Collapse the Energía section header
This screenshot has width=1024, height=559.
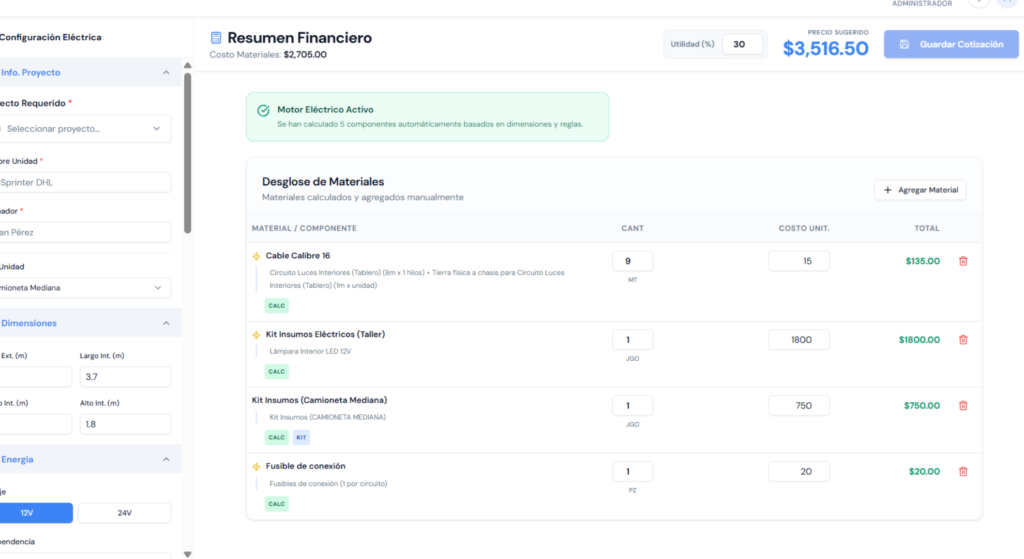(x=166, y=460)
